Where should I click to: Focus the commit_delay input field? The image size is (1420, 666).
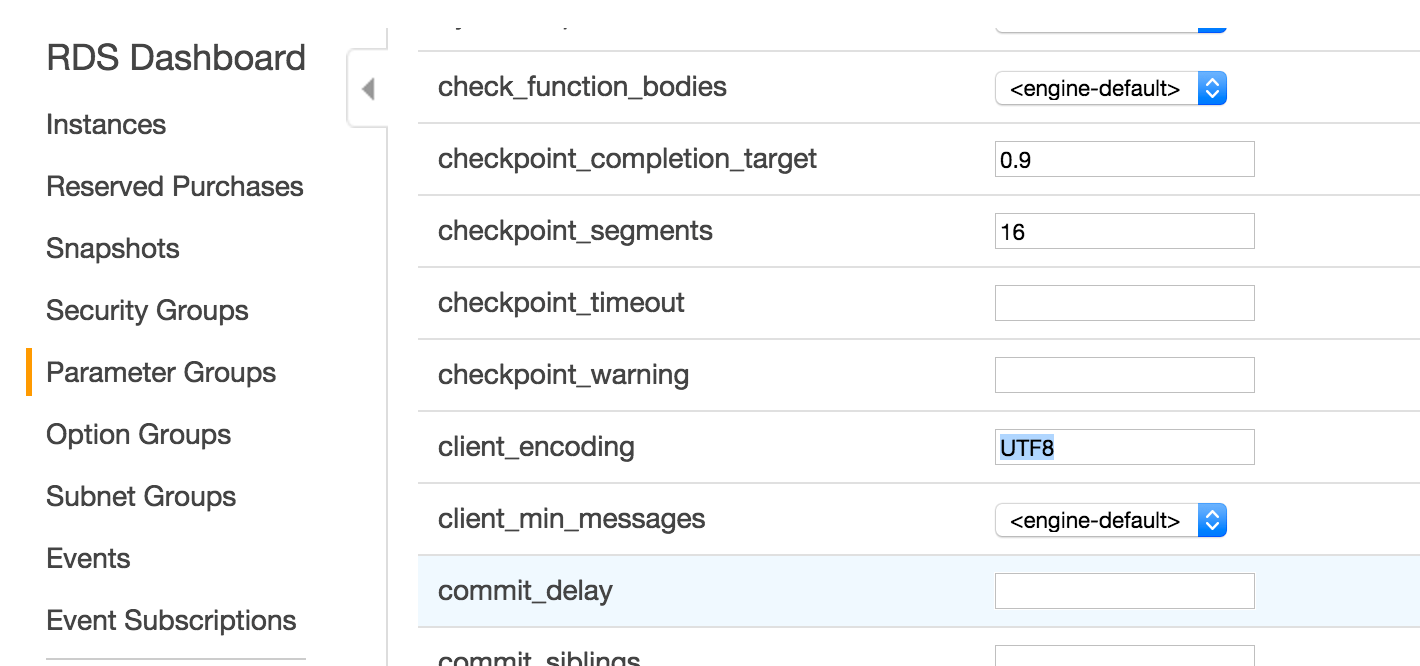point(1124,591)
